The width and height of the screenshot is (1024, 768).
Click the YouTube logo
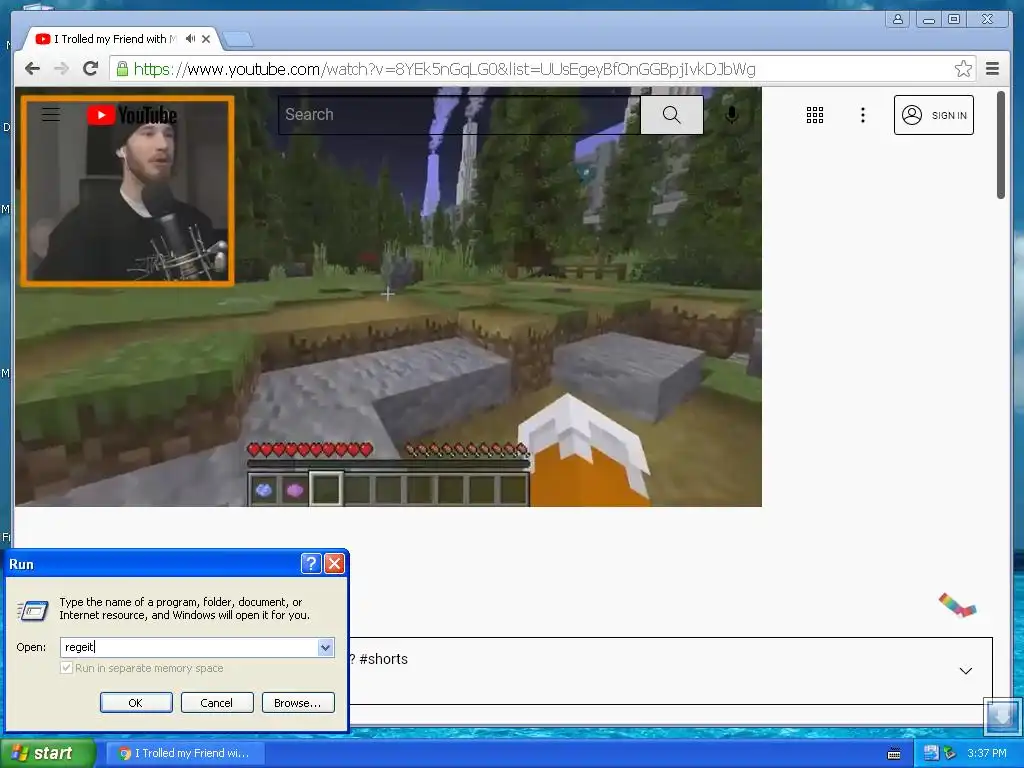[132, 116]
